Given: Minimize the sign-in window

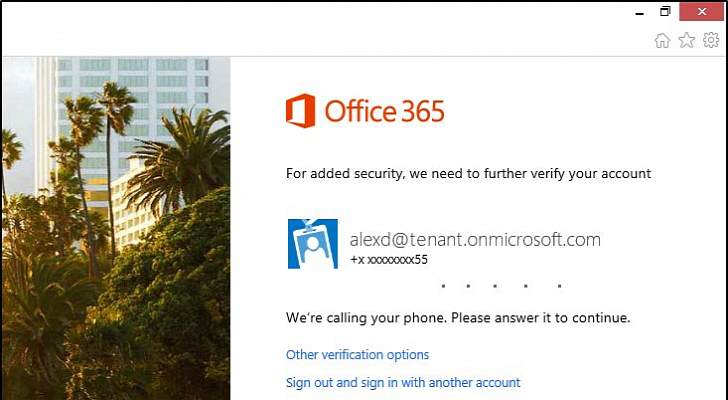Looking at the screenshot, I should [x=640, y=12].
